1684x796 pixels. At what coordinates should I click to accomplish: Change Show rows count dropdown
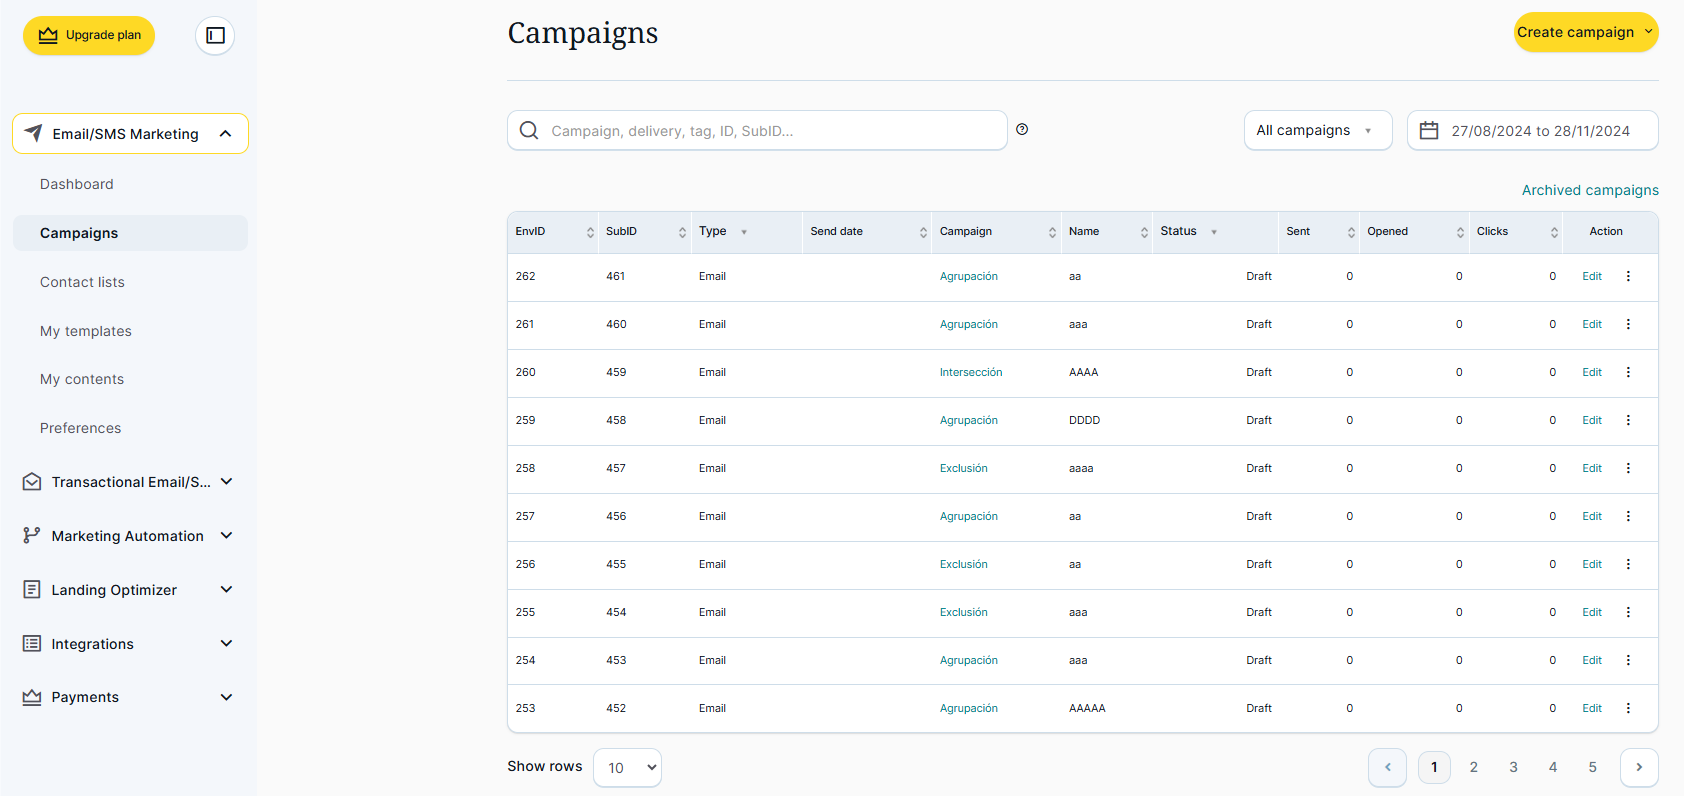pos(627,767)
